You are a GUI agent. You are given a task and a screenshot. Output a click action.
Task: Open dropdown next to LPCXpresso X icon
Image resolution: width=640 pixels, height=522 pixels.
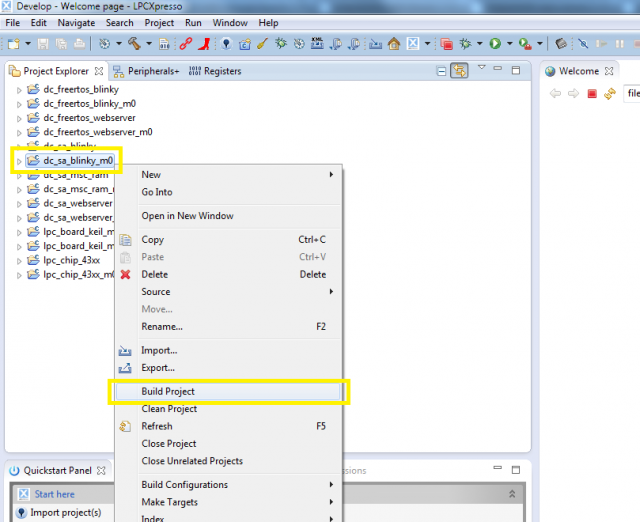point(427,43)
